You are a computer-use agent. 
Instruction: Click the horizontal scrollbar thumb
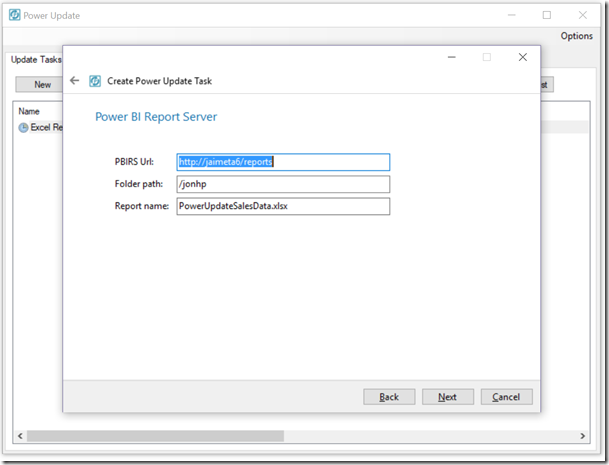pyautogui.click(x=155, y=436)
